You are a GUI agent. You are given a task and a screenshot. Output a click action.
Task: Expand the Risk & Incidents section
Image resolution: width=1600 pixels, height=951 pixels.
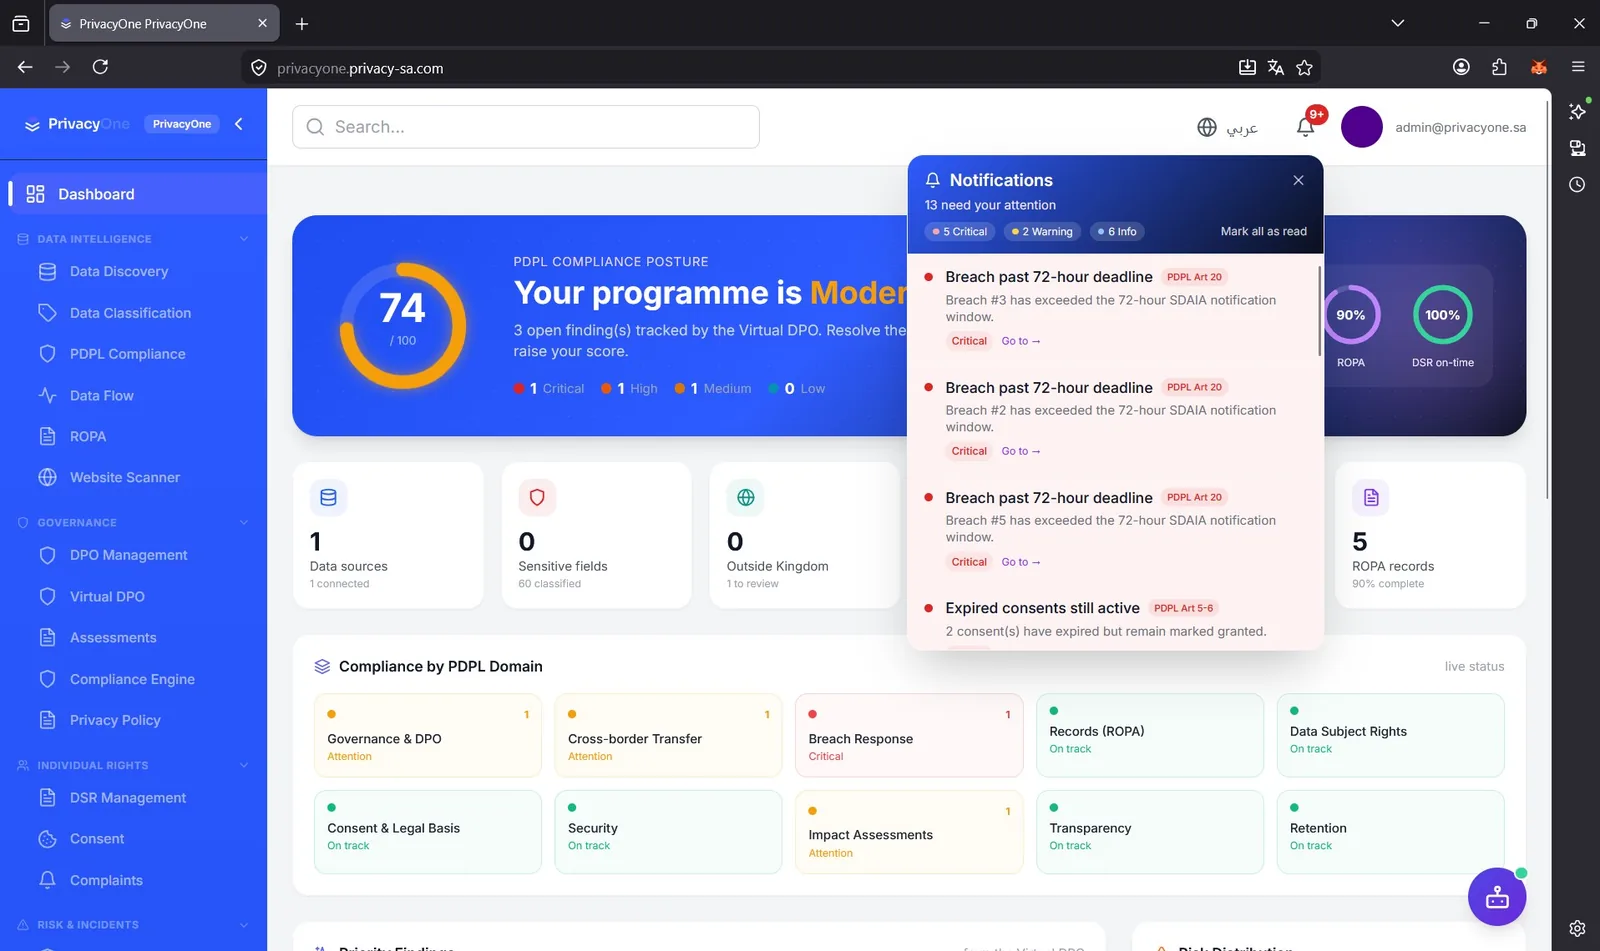point(243,925)
